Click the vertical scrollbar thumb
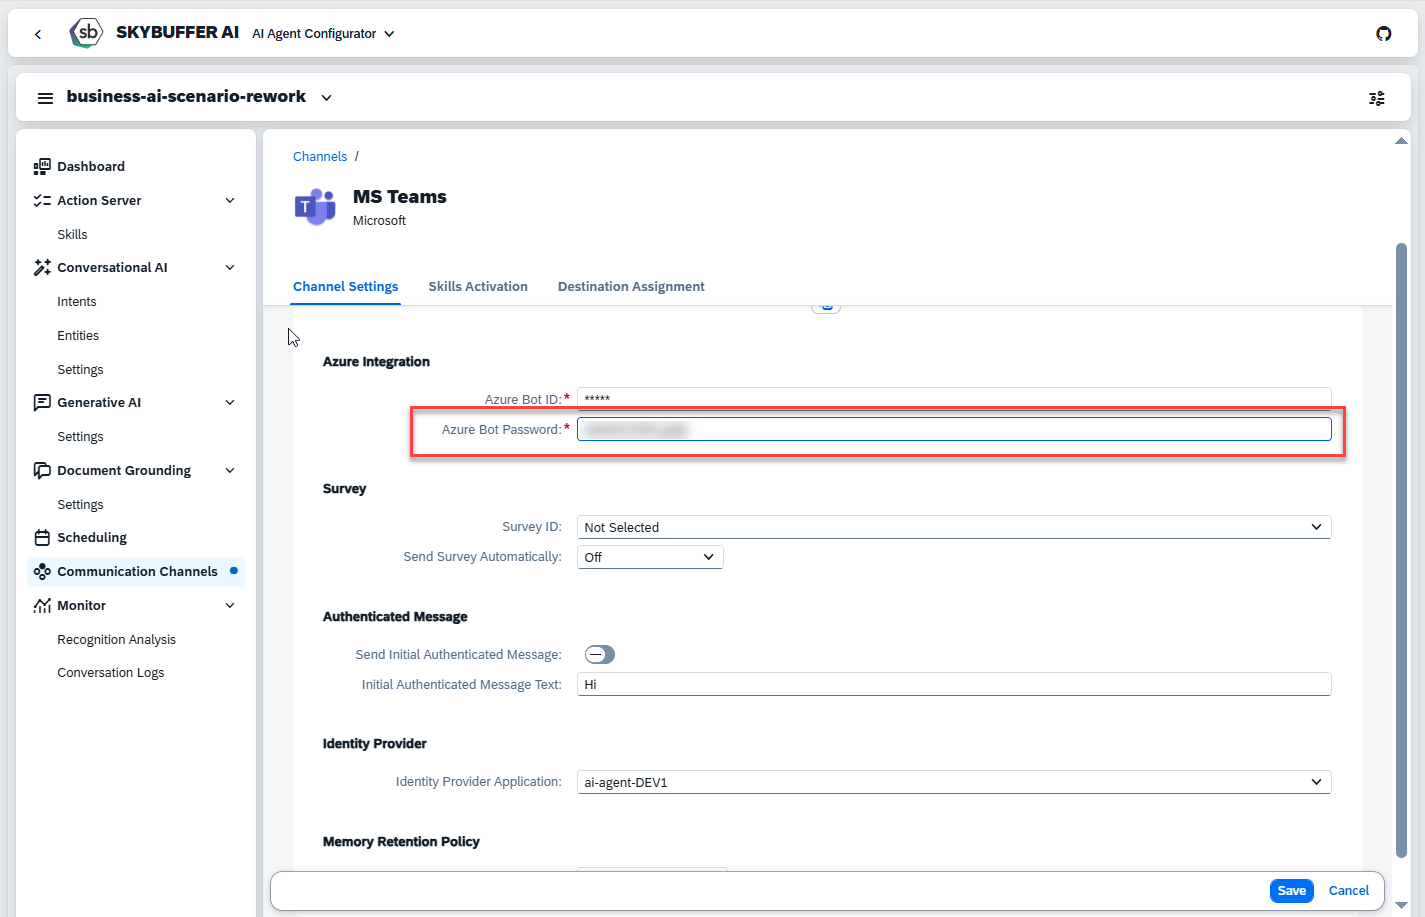The width and height of the screenshot is (1425, 917). (1401, 550)
